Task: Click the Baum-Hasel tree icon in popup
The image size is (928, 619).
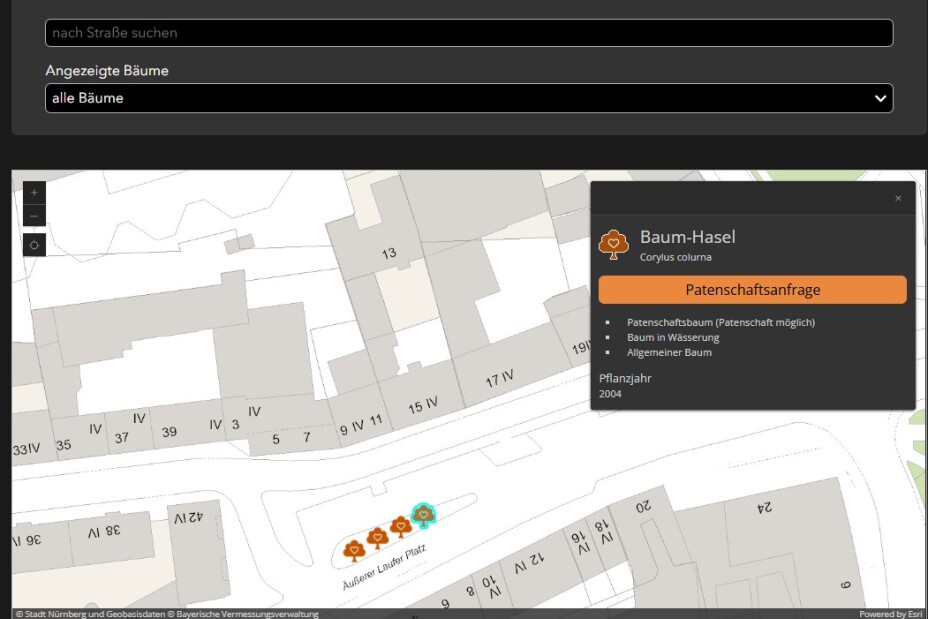Action: [613, 243]
